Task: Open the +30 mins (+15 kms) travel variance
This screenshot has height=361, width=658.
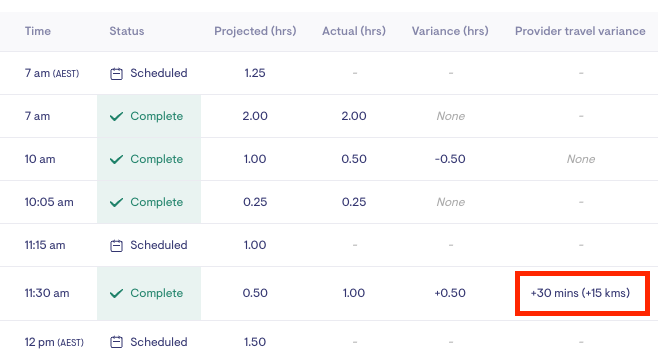Action: point(580,293)
